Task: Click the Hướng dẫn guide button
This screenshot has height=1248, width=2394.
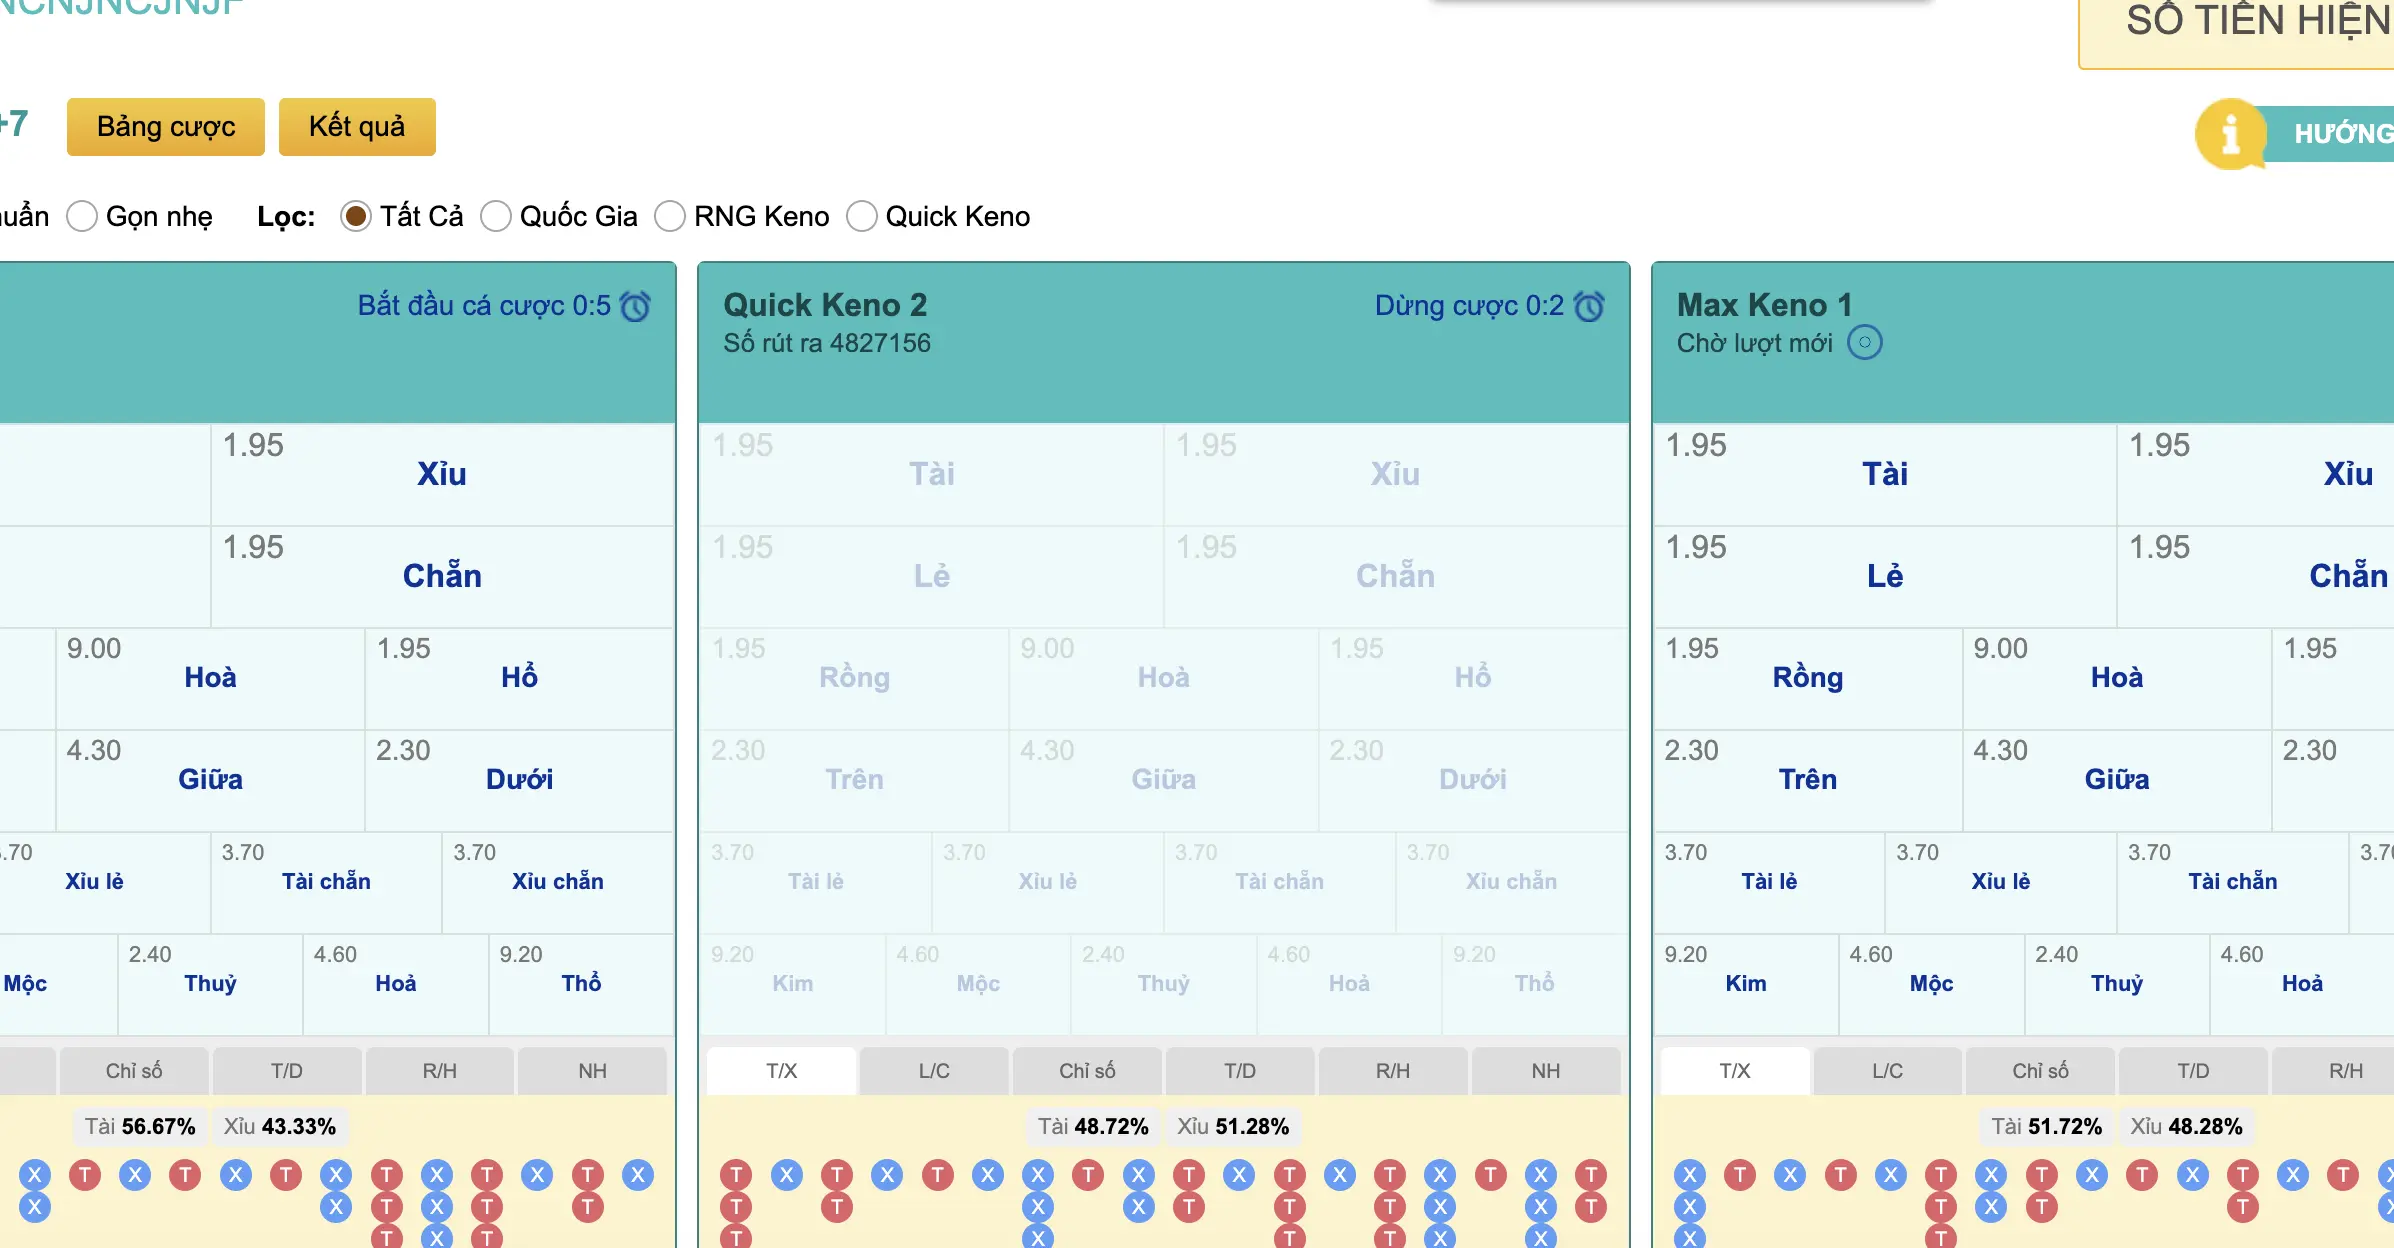Action: pyautogui.click(x=2330, y=134)
